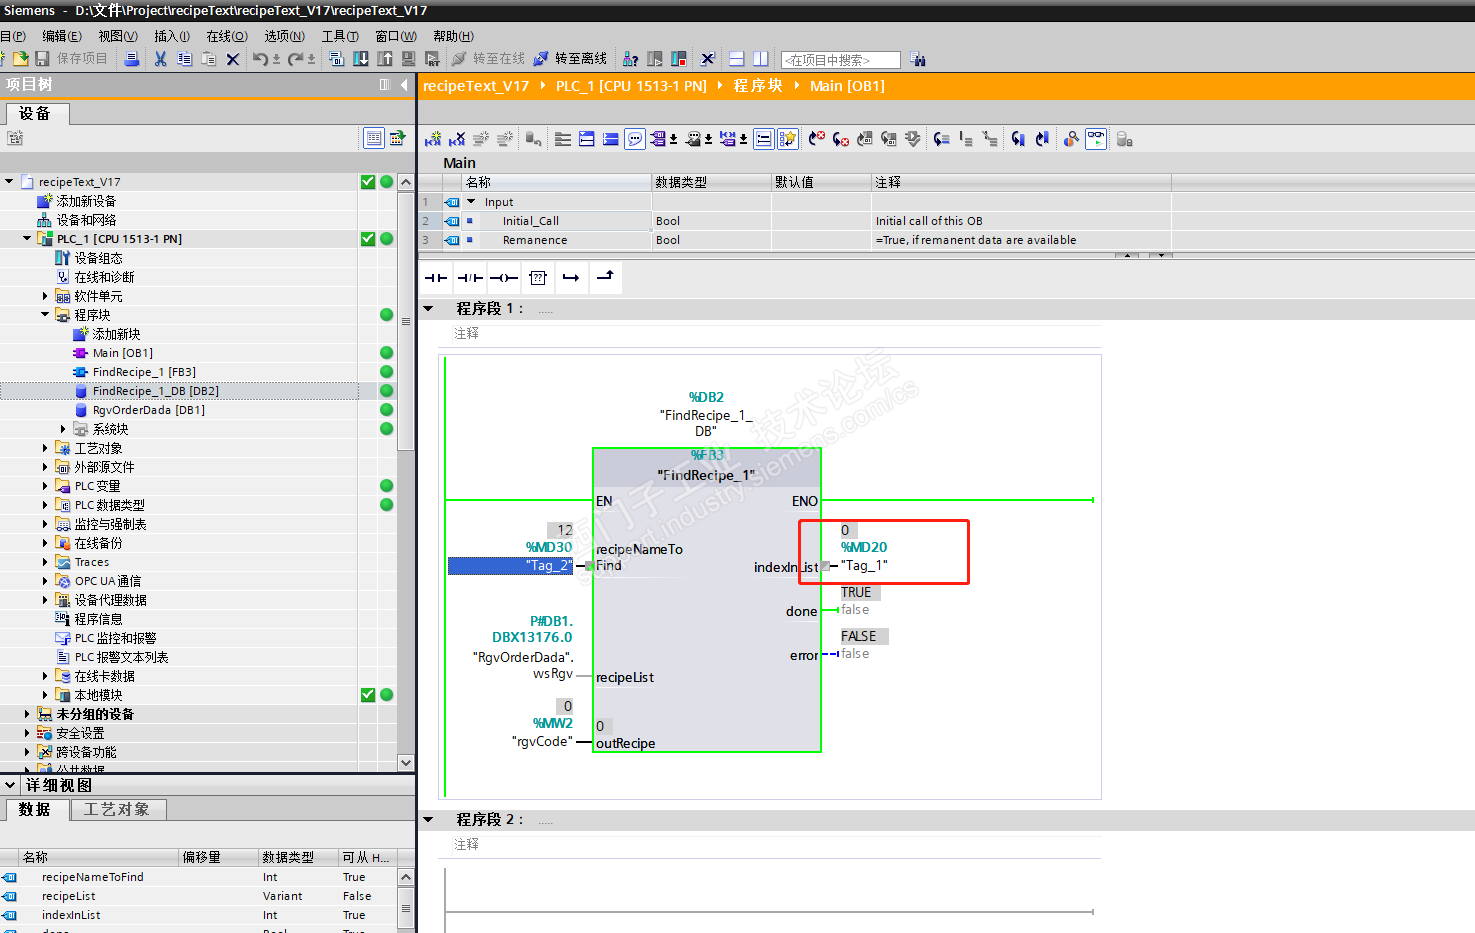Switch to the 工艺对象 tab

point(117,809)
